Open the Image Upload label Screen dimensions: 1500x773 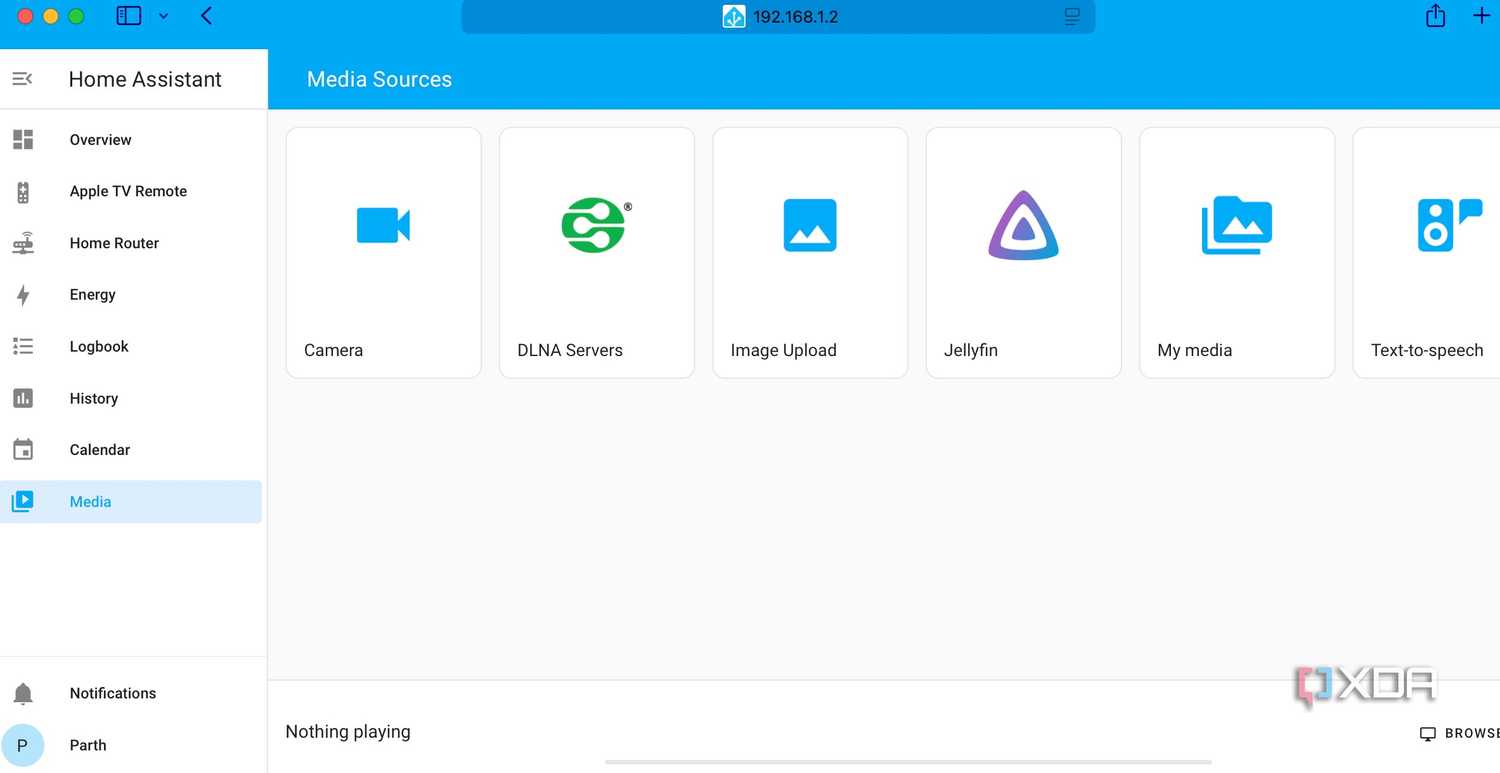pos(783,350)
